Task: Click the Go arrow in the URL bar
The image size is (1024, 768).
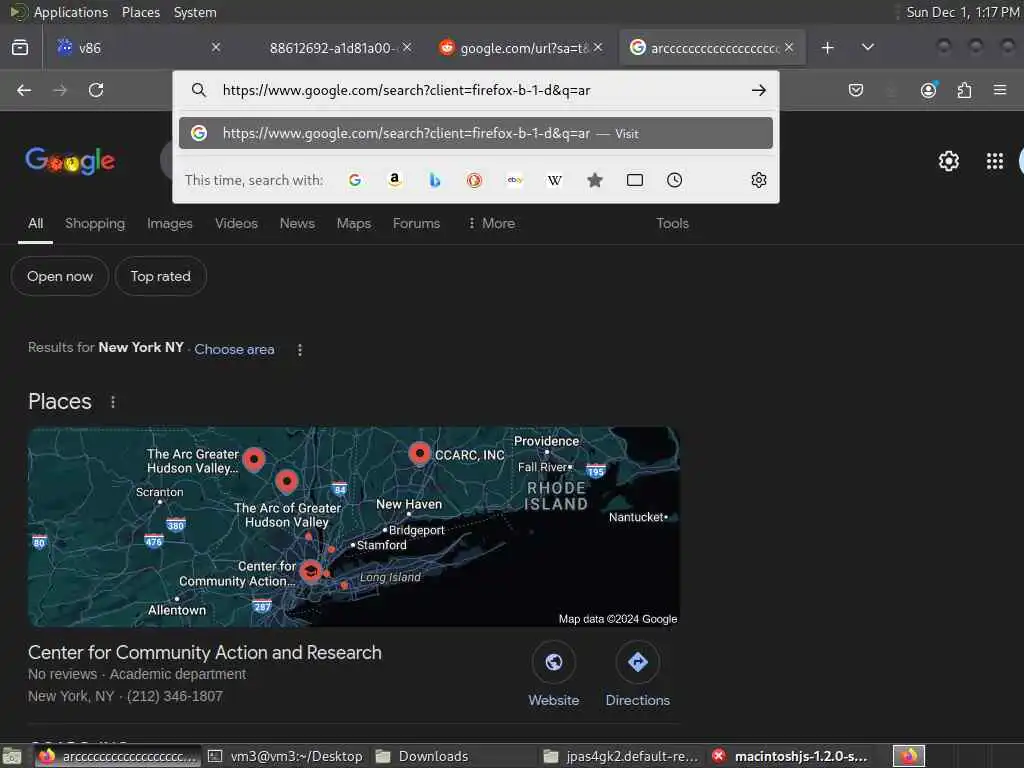Action: (758, 90)
